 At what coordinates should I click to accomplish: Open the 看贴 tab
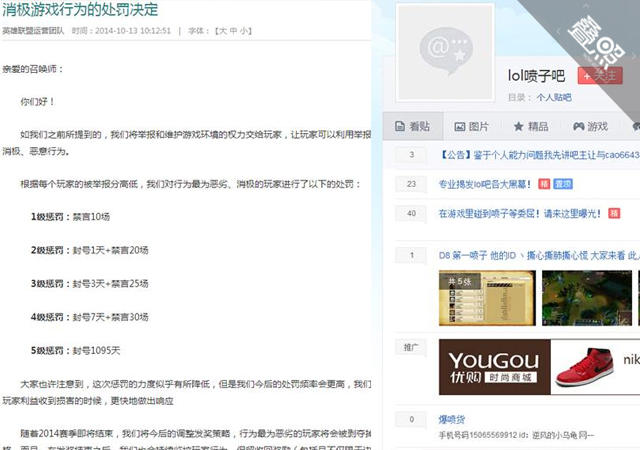tap(413, 127)
